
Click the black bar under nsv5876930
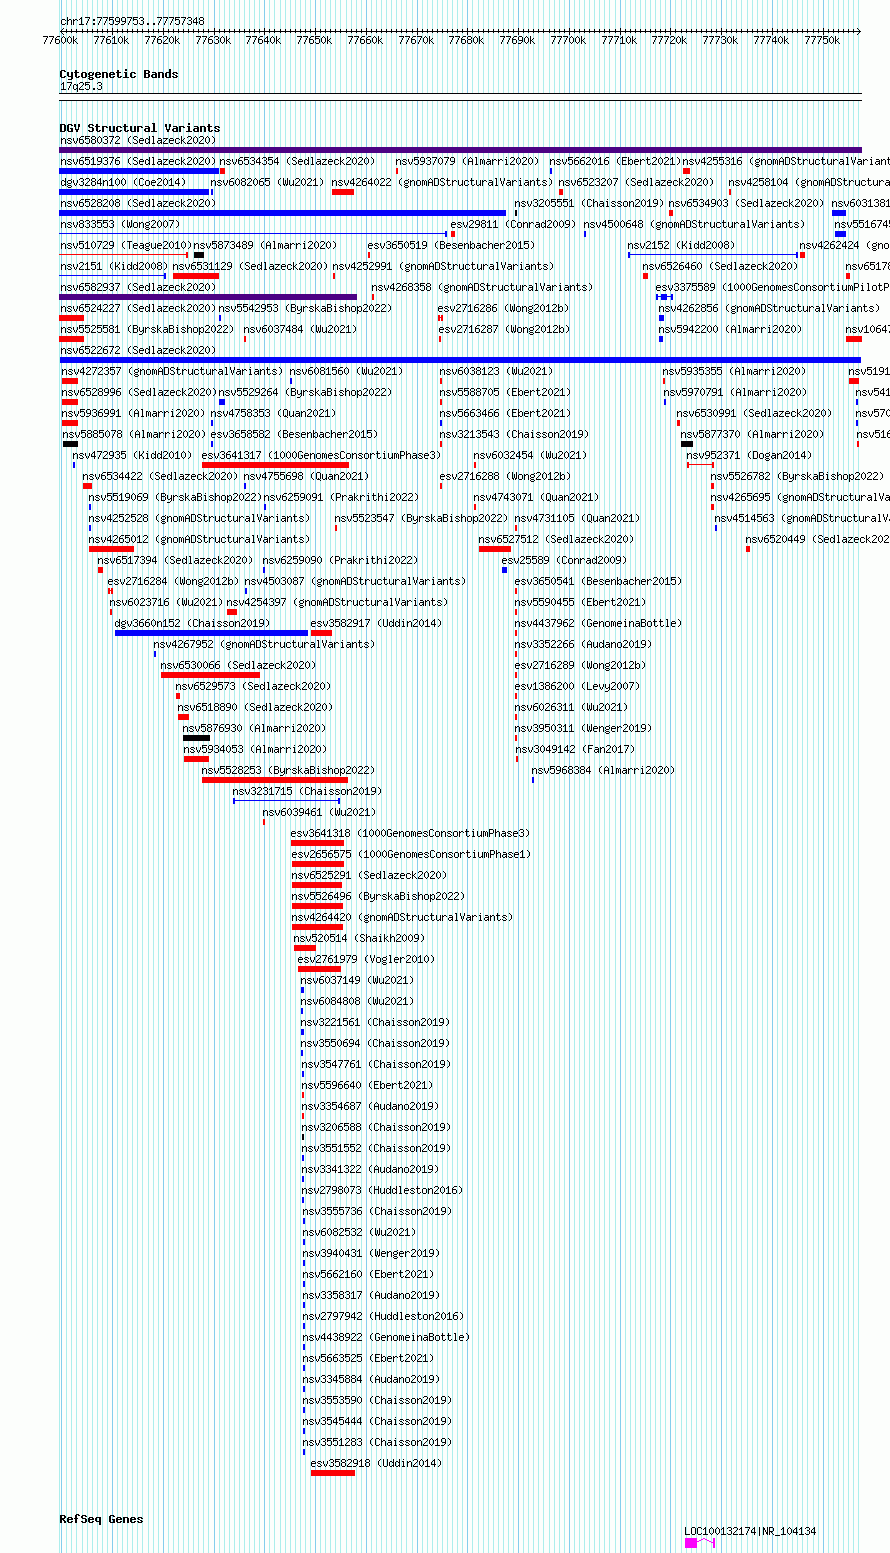[x=196, y=738]
